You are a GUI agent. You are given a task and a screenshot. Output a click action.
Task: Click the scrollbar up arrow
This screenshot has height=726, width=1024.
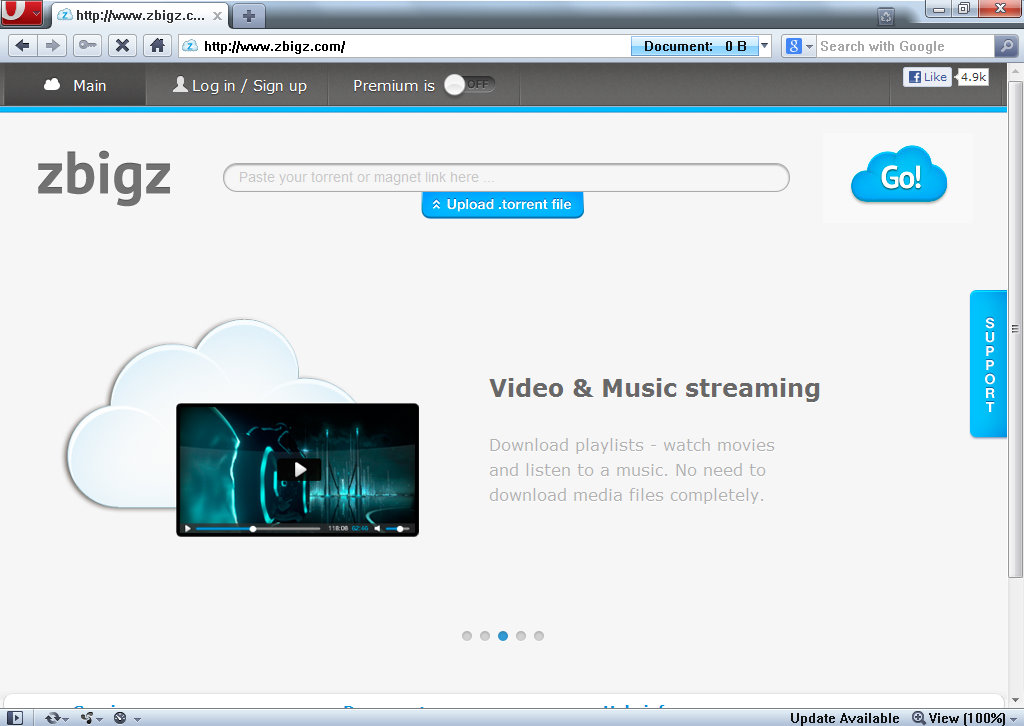pyautogui.click(x=1015, y=71)
